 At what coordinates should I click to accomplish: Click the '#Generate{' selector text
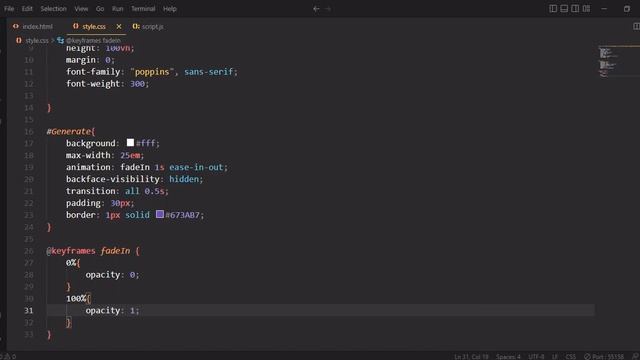click(70, 131)
